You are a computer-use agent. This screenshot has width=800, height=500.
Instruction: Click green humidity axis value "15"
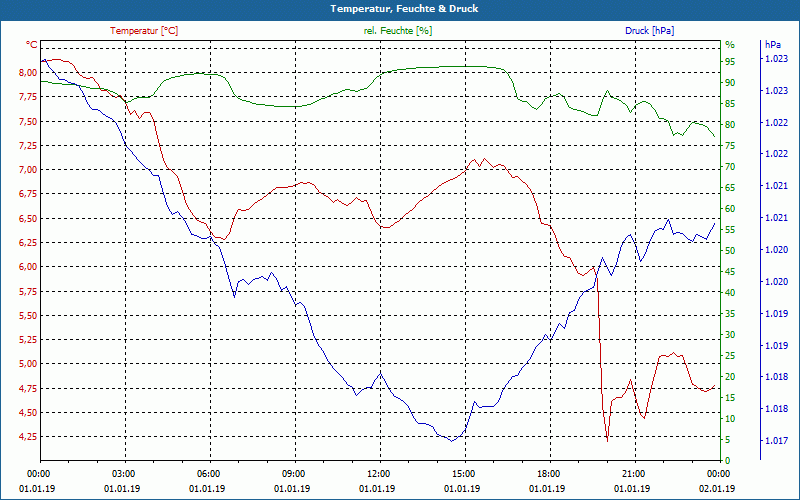tap(730, 398)
